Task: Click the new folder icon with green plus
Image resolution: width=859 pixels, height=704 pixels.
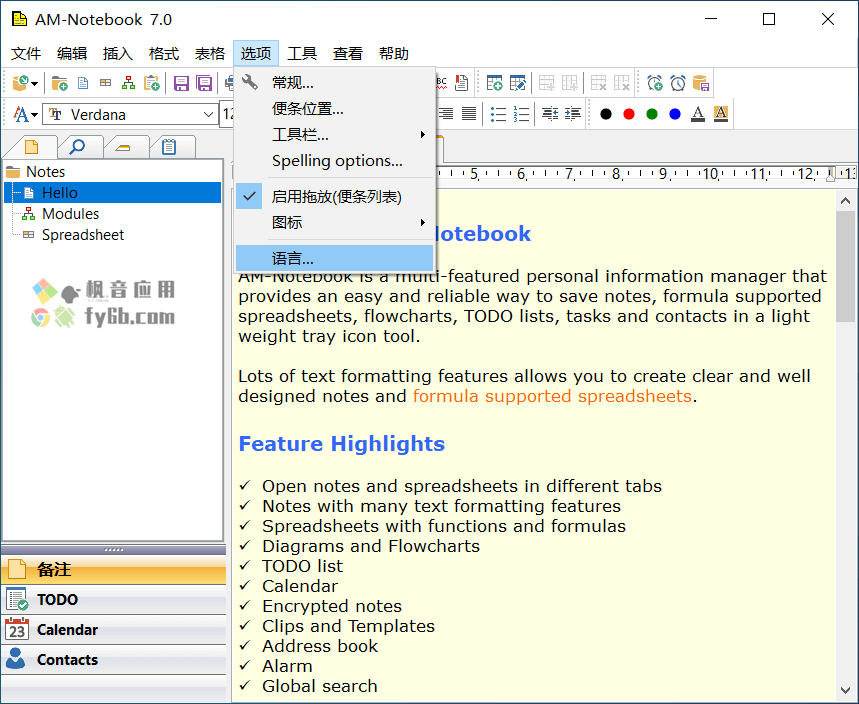Action: 59,83
